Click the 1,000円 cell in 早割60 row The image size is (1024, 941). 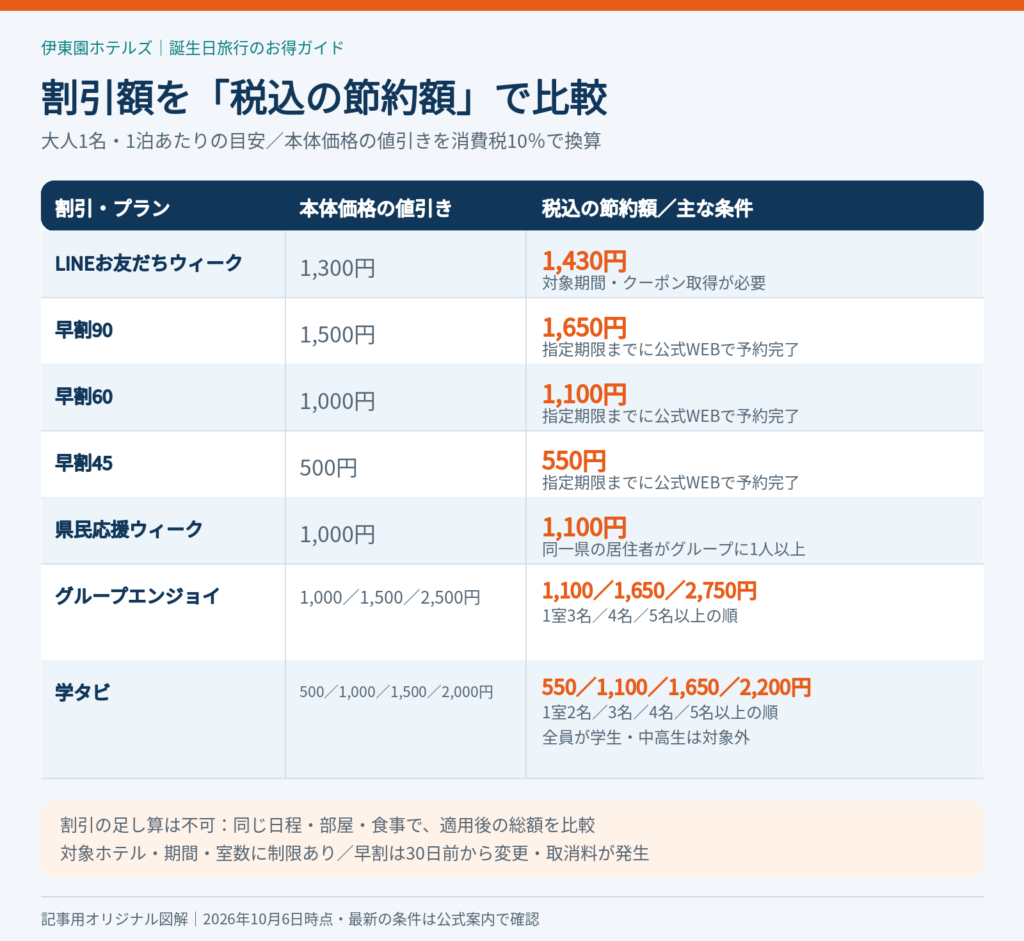(x=337, y=402)
